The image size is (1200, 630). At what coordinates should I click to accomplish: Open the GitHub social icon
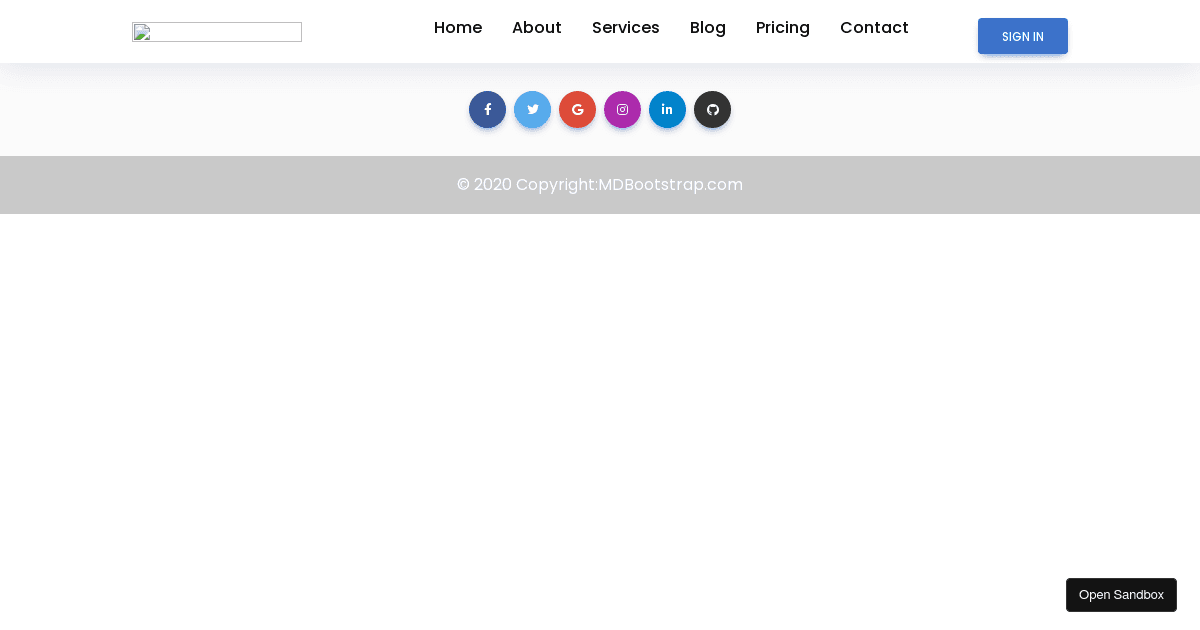(x=712, y=110)
